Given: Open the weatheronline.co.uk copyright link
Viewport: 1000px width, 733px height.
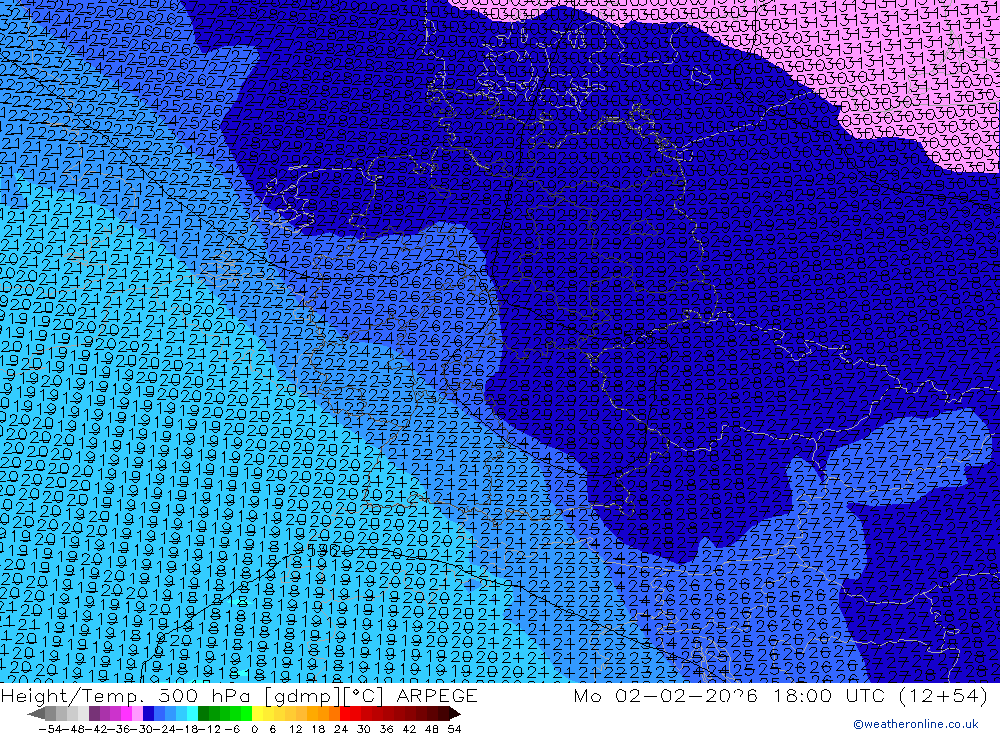Looking at the screenshot, I should (916, 724).
